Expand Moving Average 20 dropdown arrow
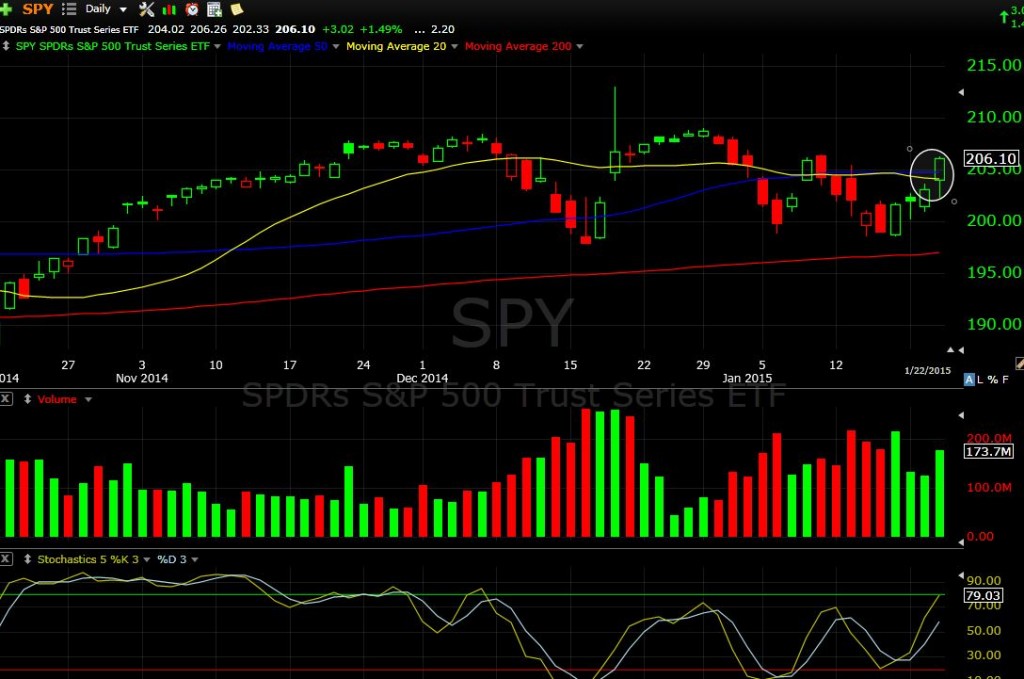This screenshot has width=1024, height=679. point(455,46)
